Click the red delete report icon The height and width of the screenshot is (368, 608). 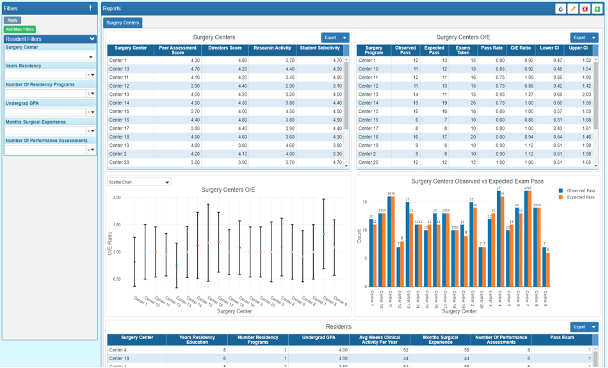[585, 9]
